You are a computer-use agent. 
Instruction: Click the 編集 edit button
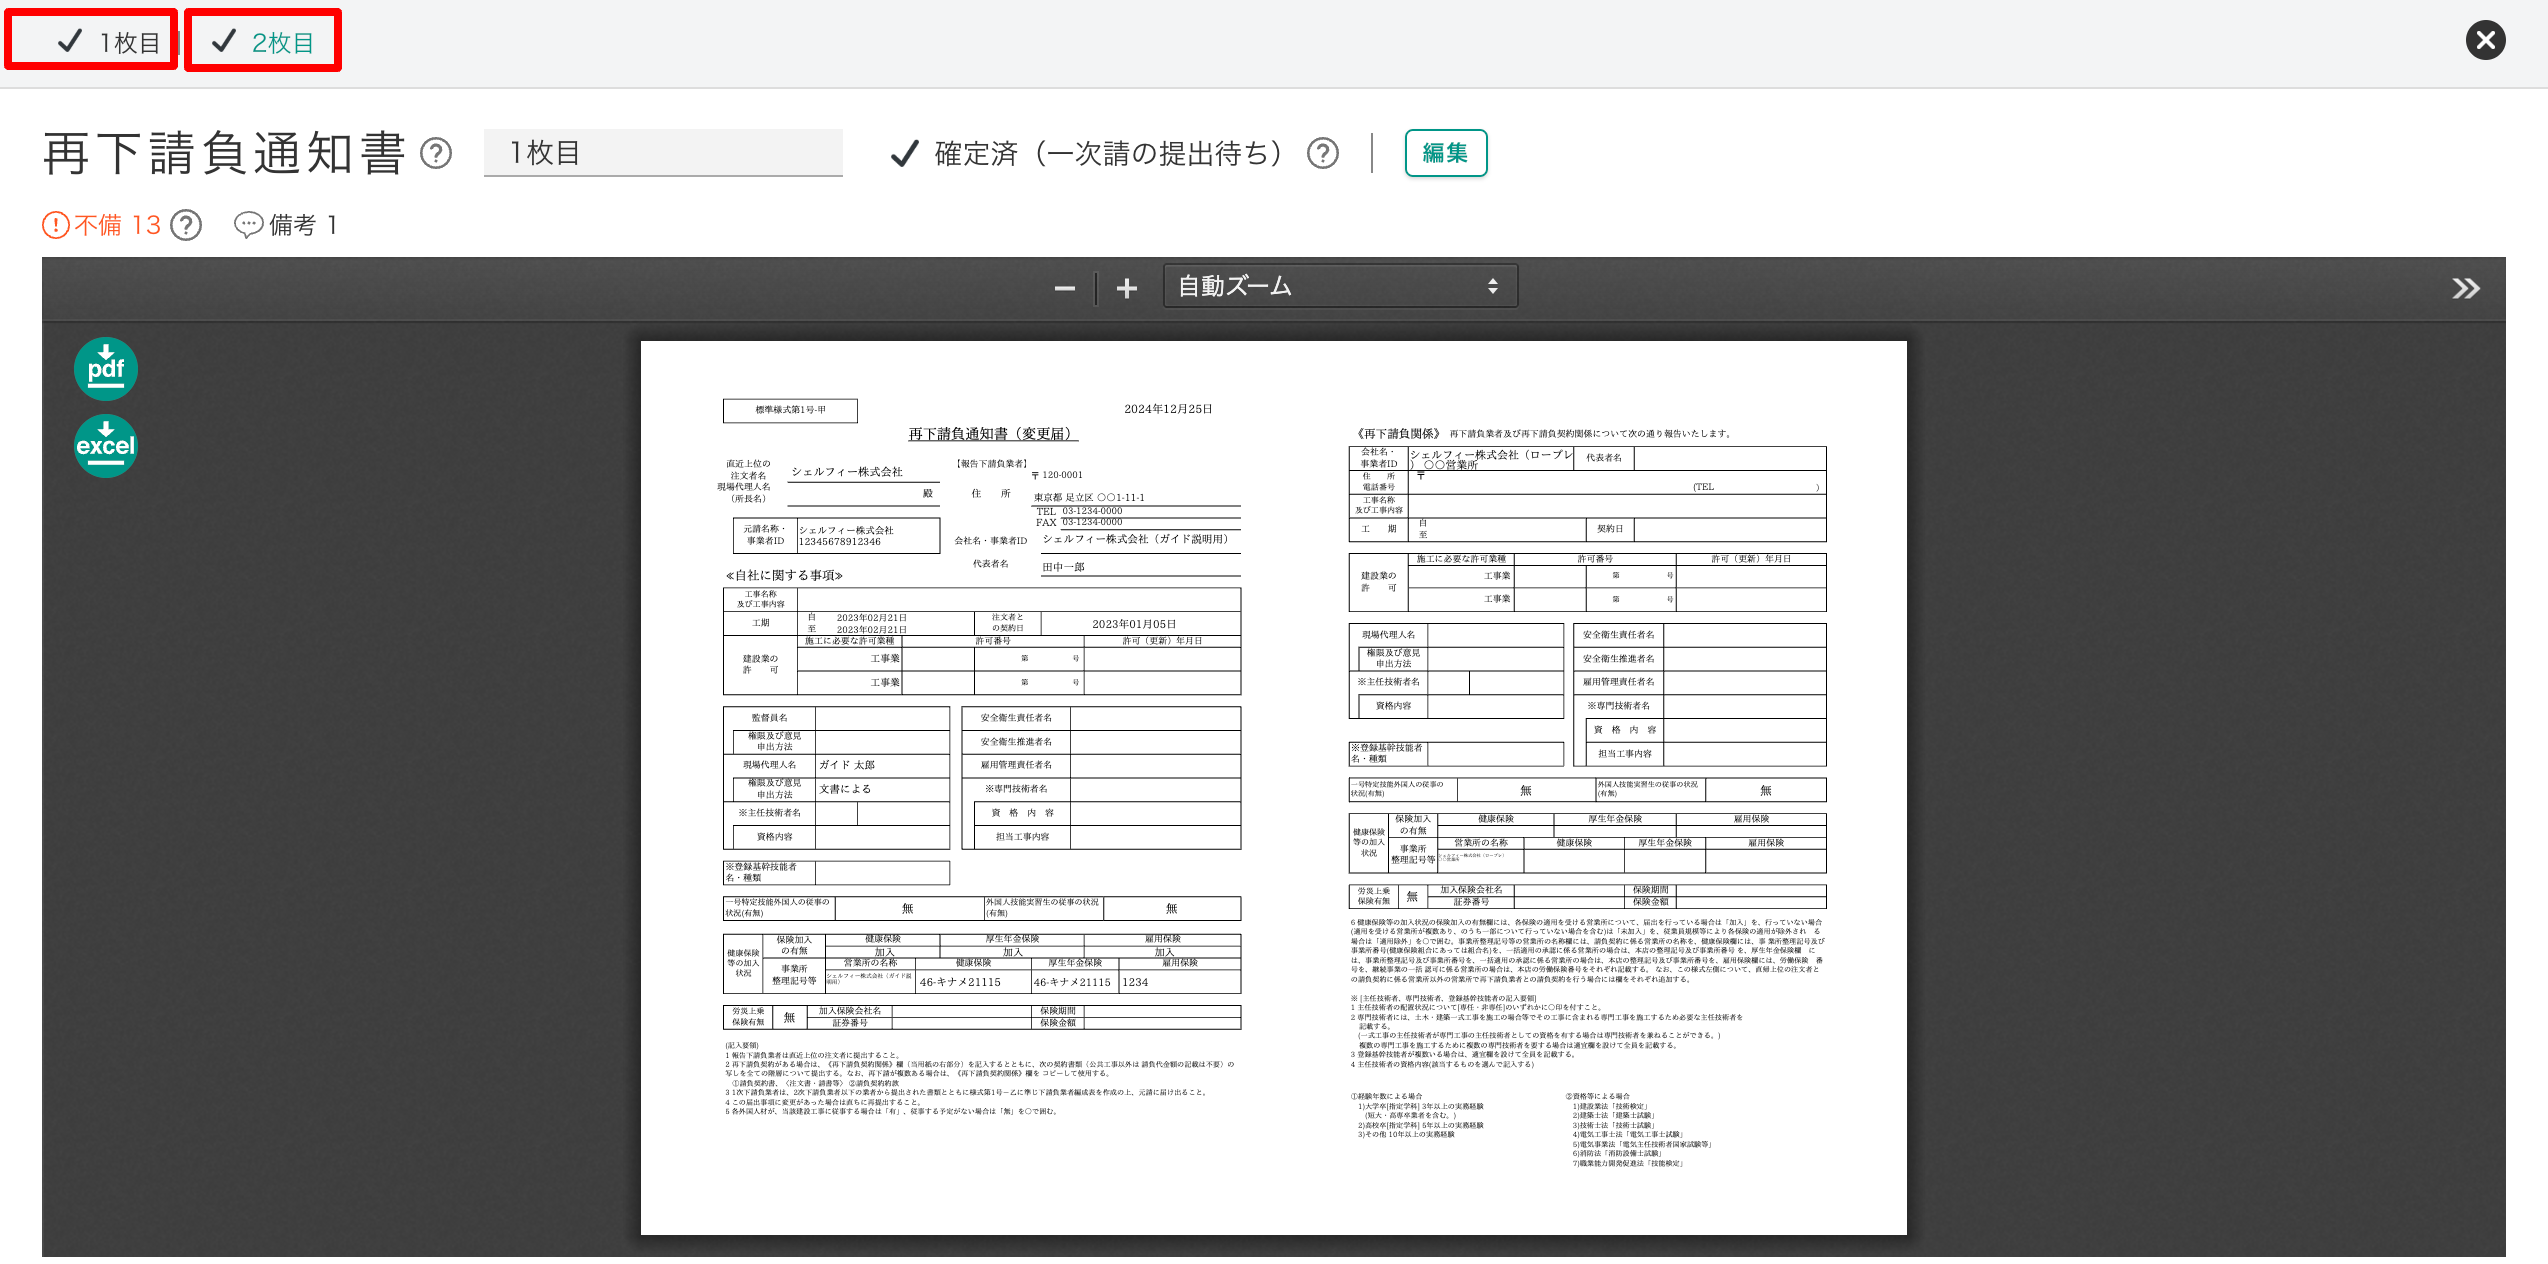tap(1445, 153)
